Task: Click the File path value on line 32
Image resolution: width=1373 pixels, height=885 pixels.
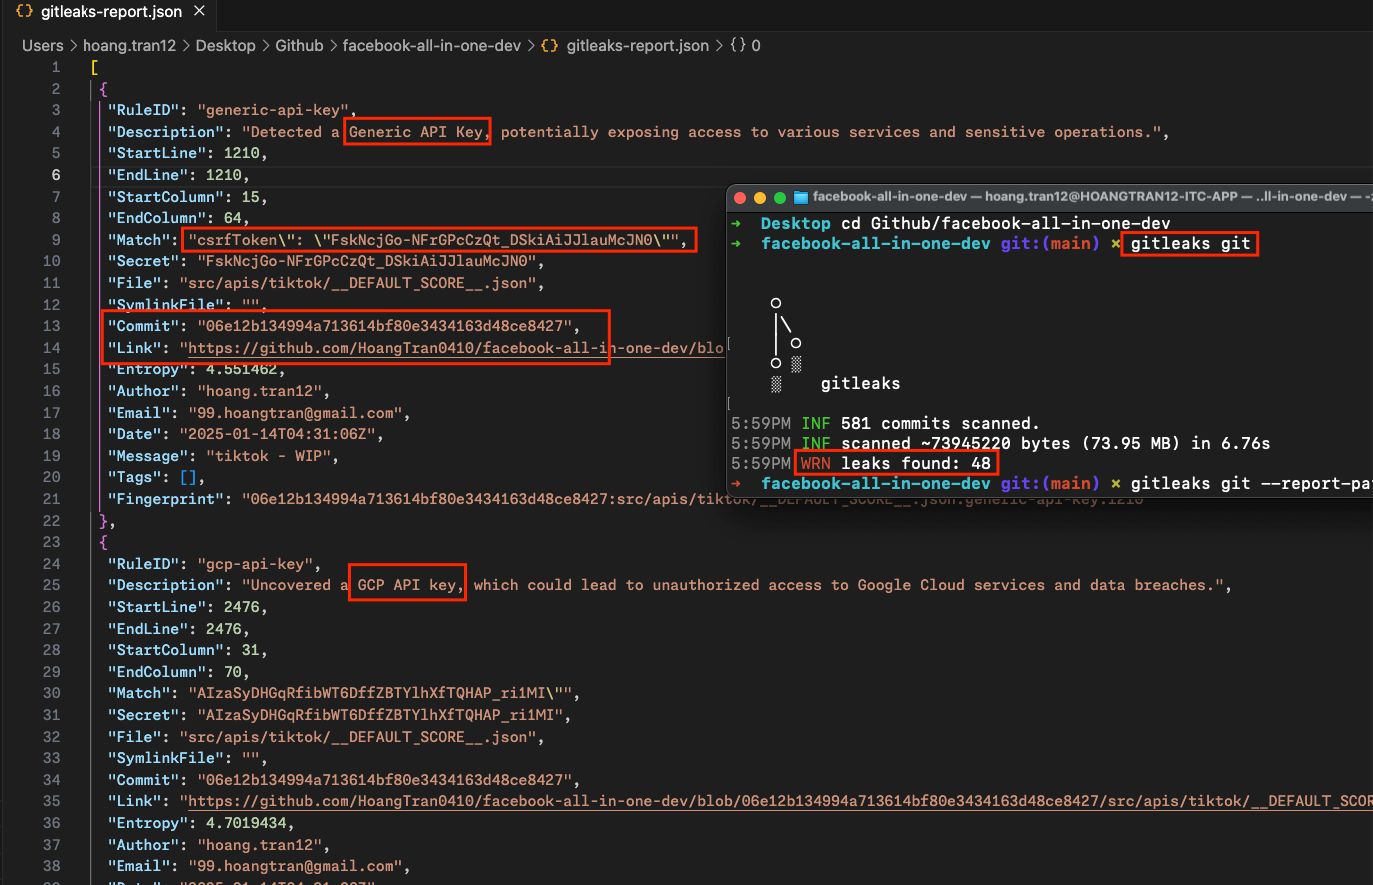Action: [x=358, y=737]
